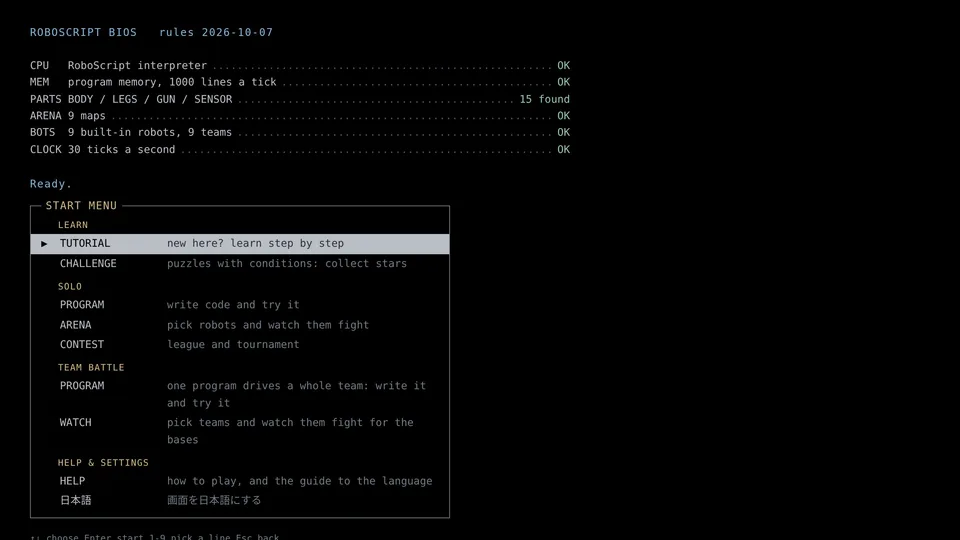Viewport: 960px width, 540px height.
Task: Click 'league and tournament' description
Action: 233,345
